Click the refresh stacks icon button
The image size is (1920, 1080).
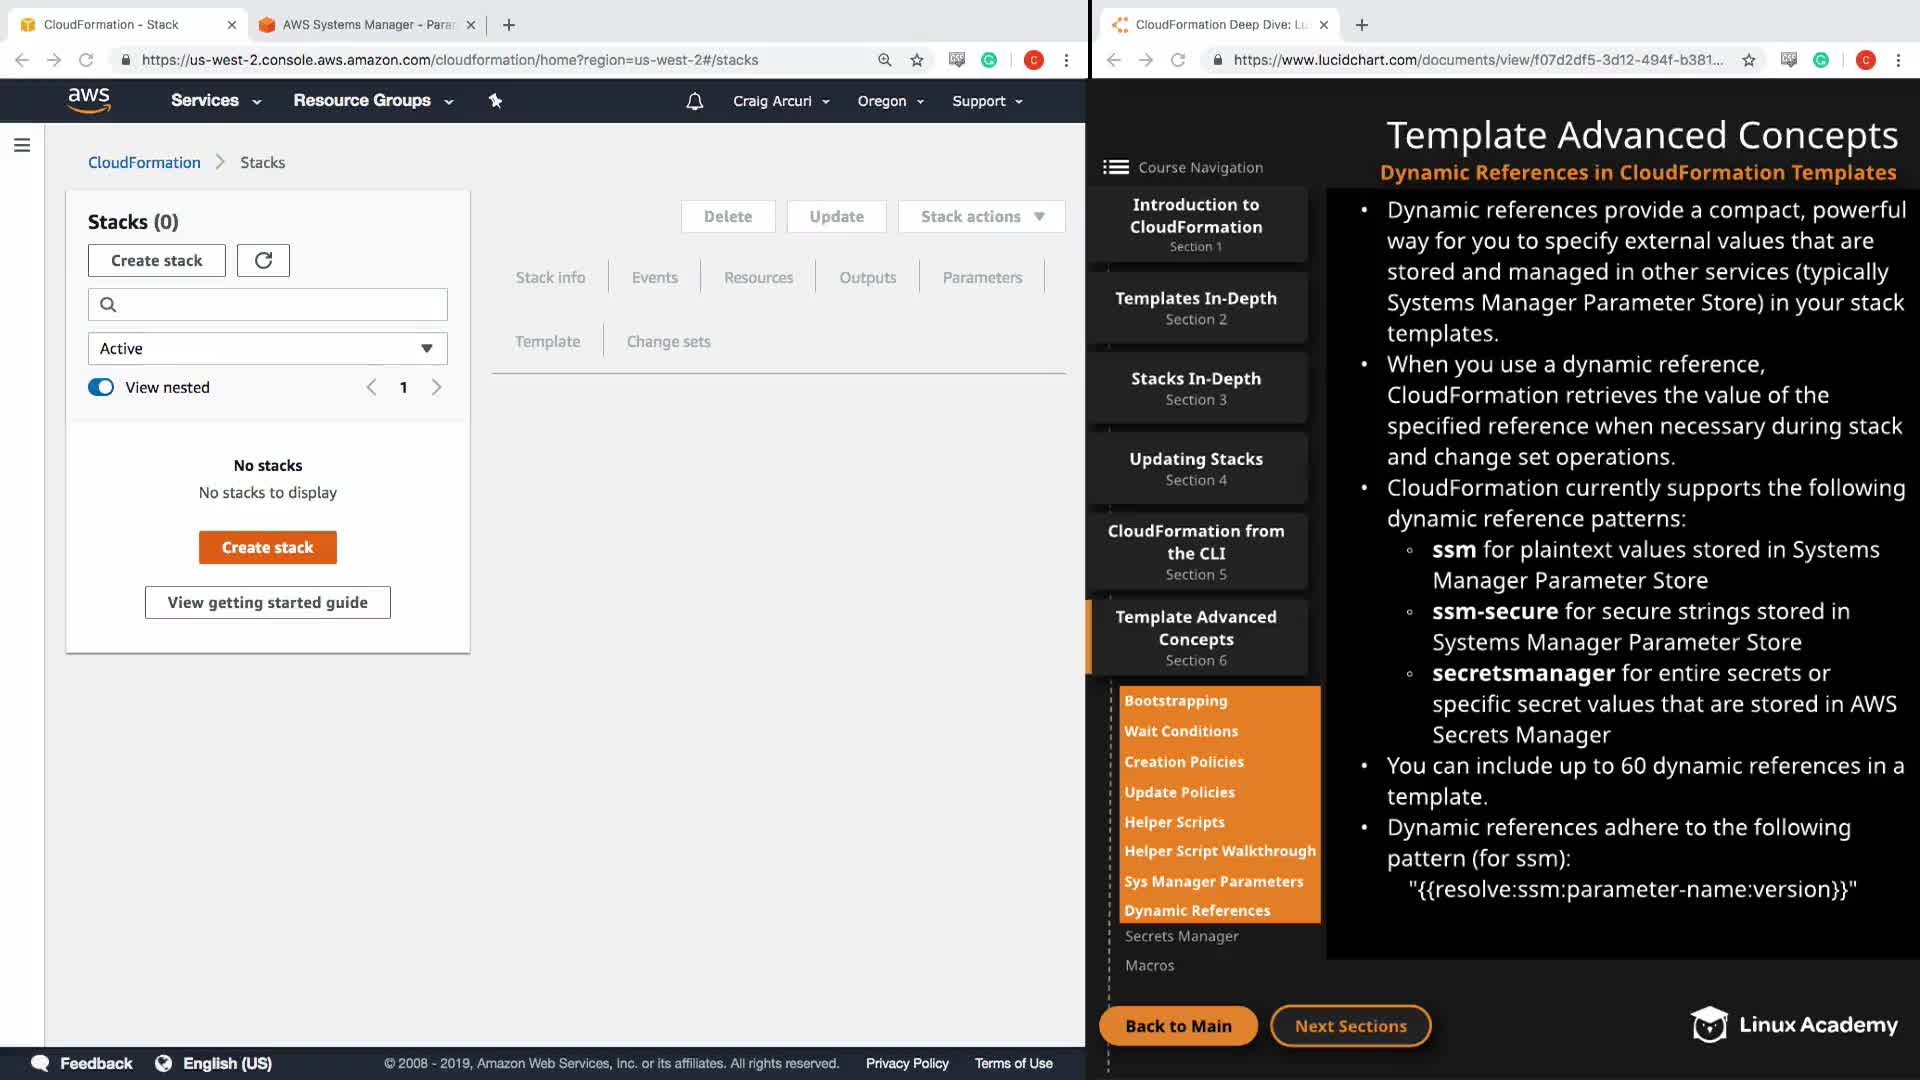(x=263, y=260)
